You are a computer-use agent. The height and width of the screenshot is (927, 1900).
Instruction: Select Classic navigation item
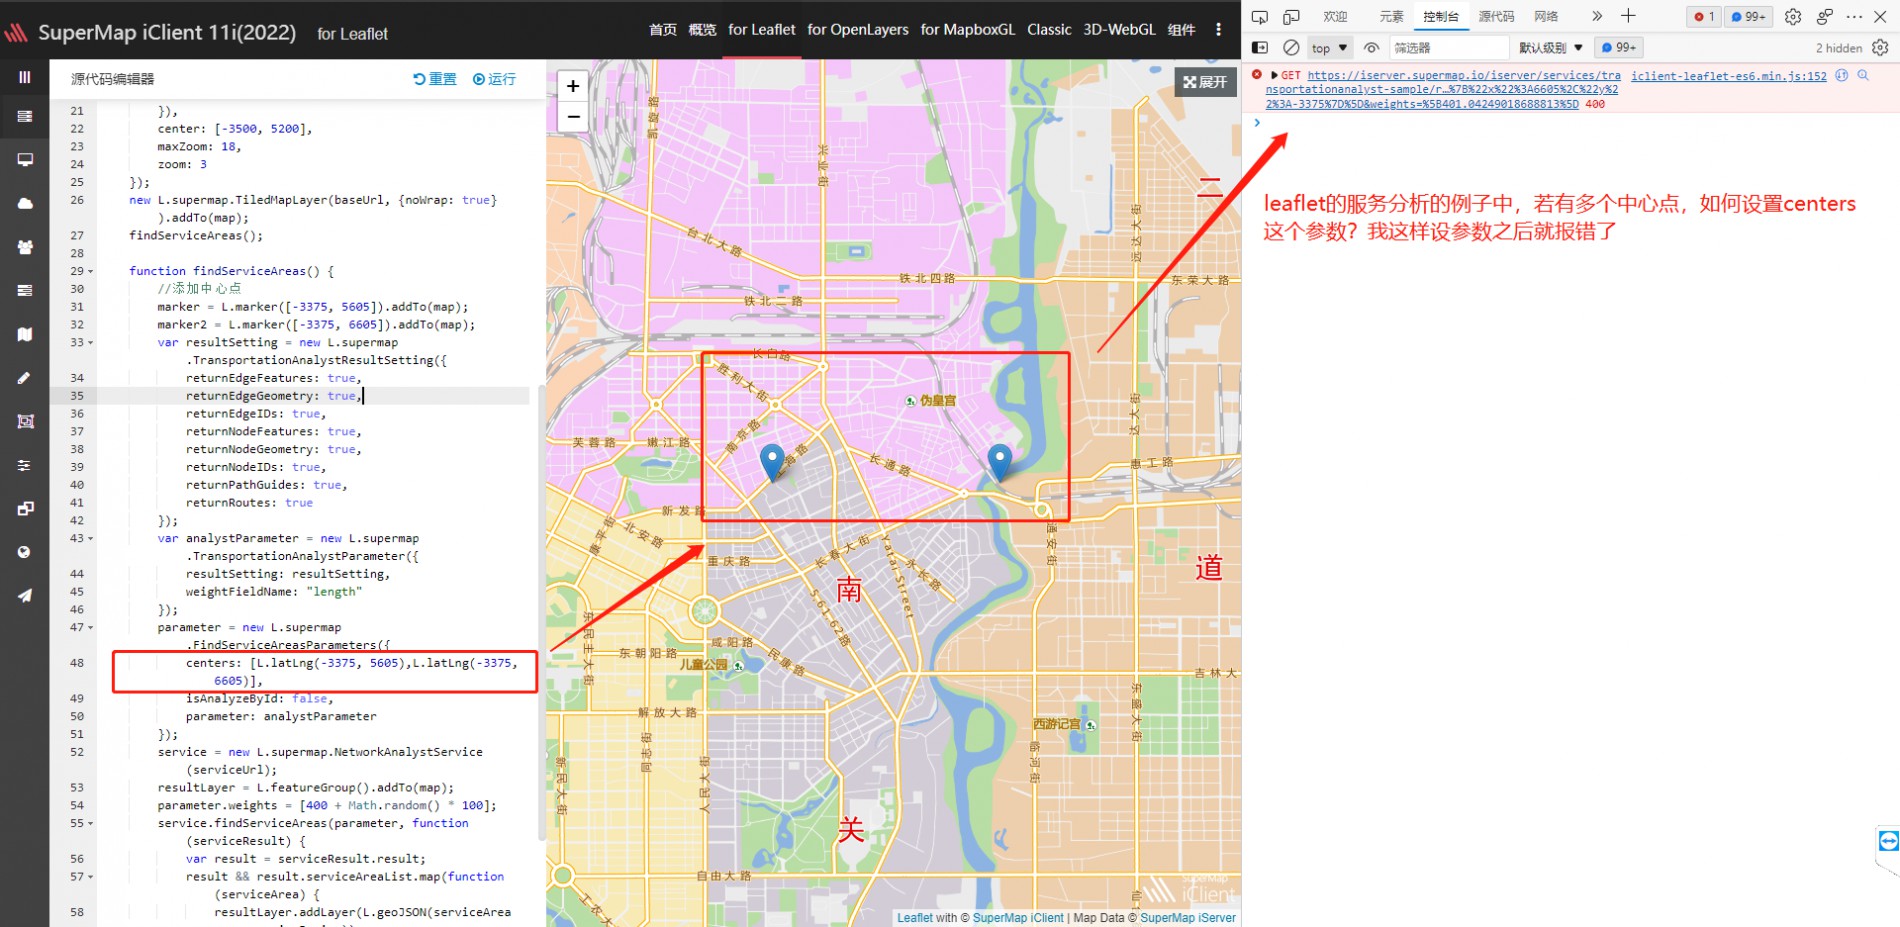1049,30
